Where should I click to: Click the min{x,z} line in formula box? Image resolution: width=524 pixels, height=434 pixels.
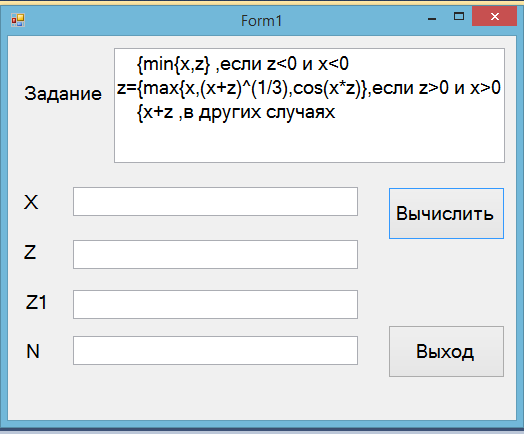243,64
